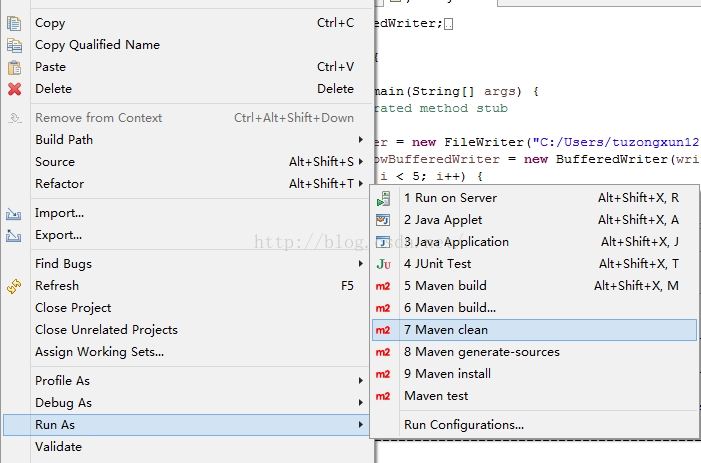The width and height of the screenshot is (701, 463).
Task: Click the Run on Server icon
Action: [x=383, y=198]
